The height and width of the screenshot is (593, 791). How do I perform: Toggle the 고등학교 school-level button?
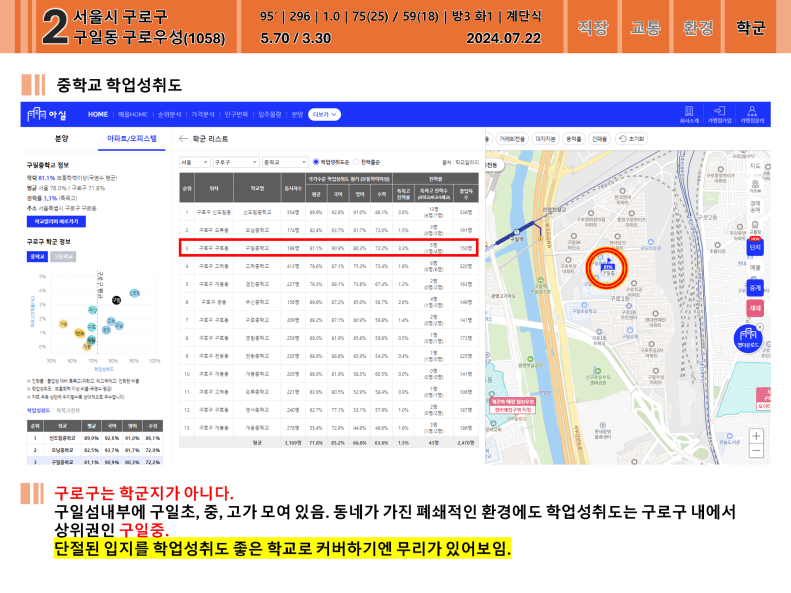pyautogui.click(x=63, y=257)
